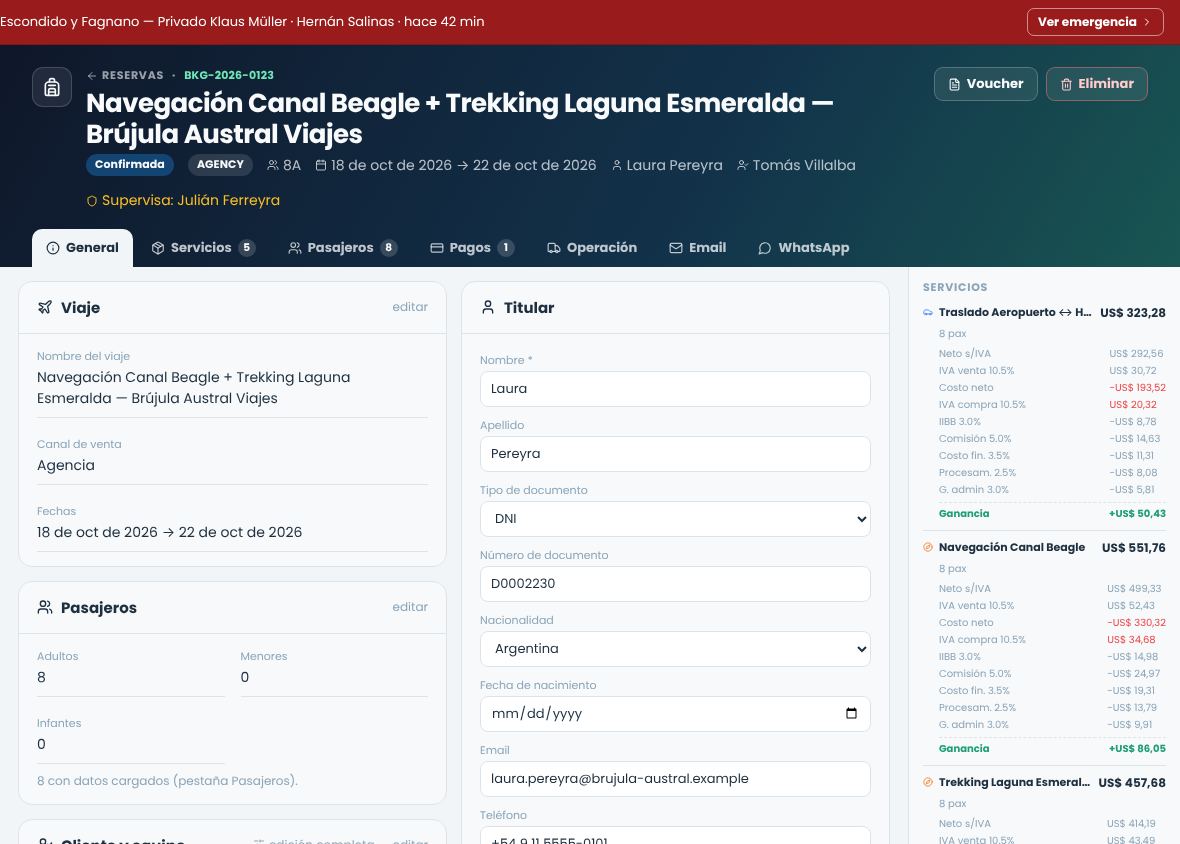Click the person icon in the Titular card header

coord(488,307)
